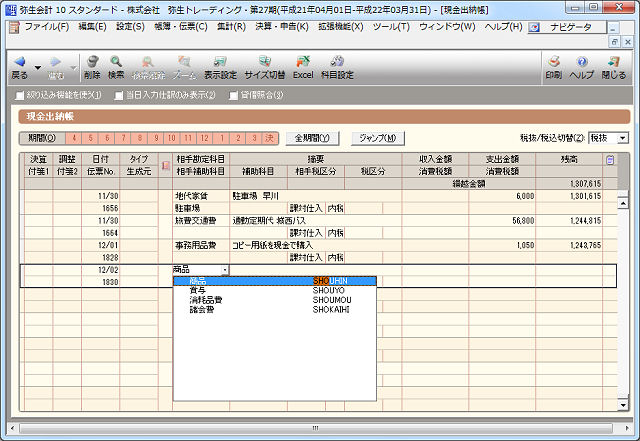Viewport: 640px width, 441px height.
Task: Toggle 当日入力仕訳のみ表示 checkbox
Action: coord(119,96)
